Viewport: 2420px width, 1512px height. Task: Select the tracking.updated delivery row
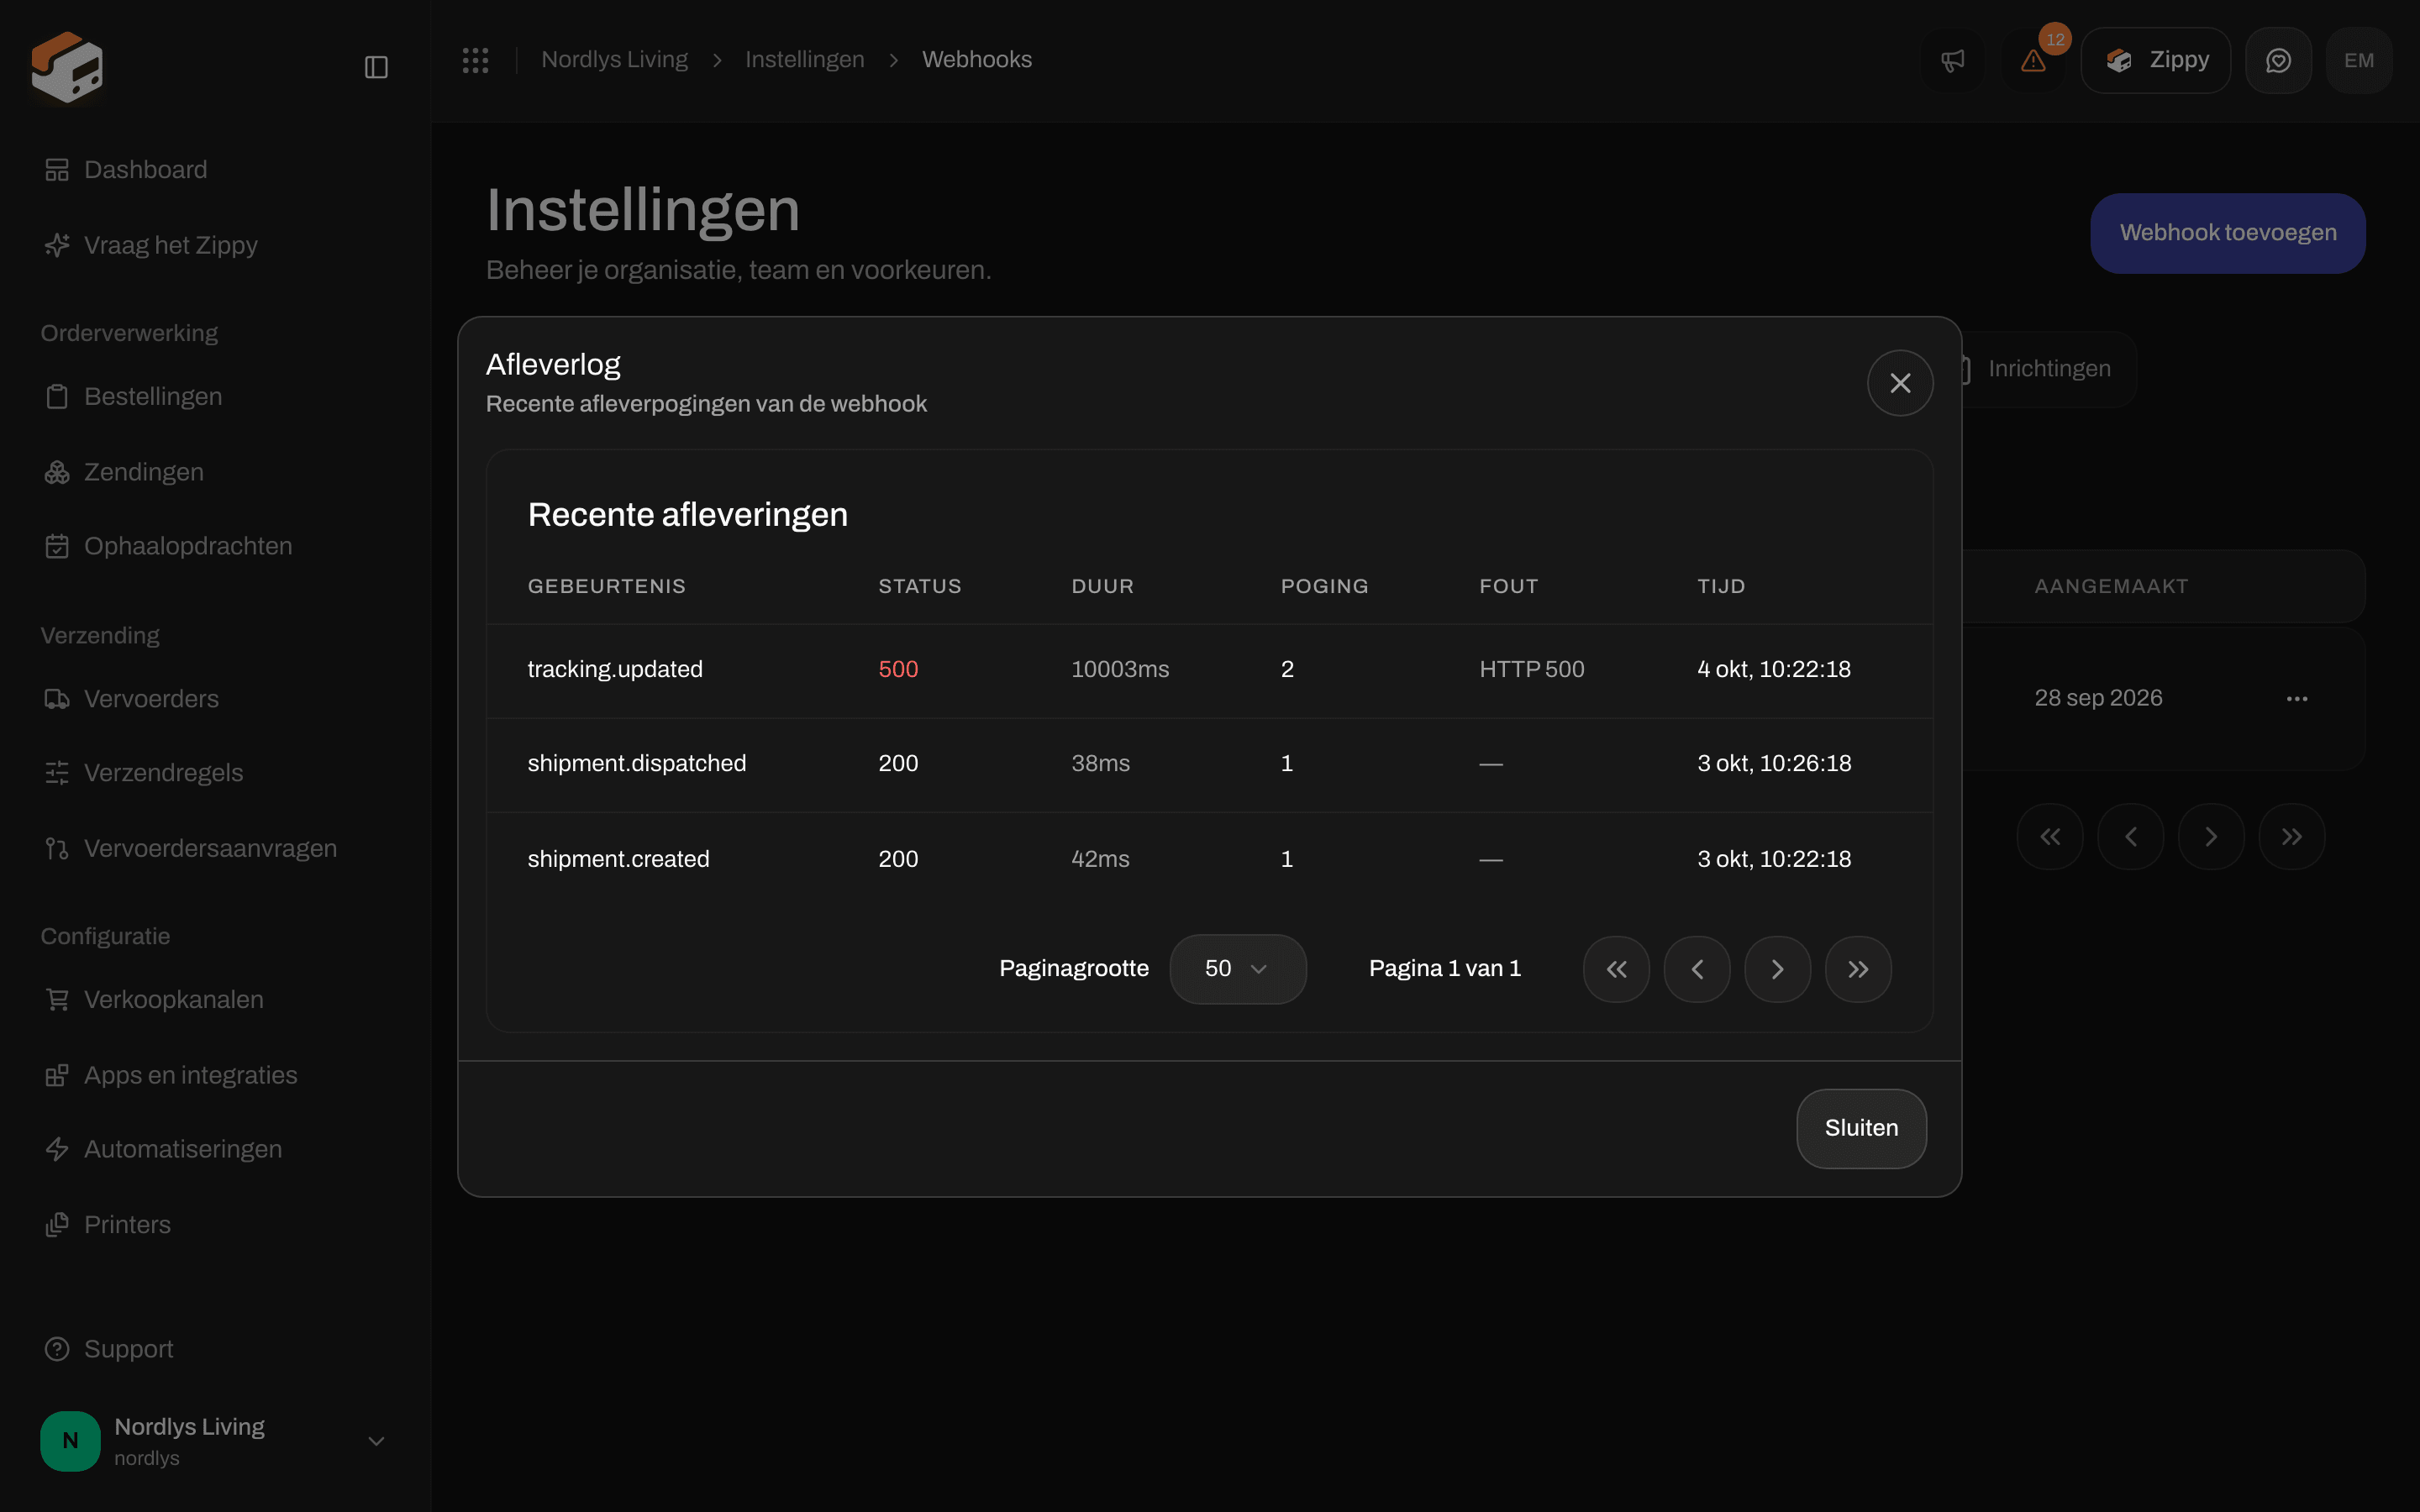click(1209, 670)
